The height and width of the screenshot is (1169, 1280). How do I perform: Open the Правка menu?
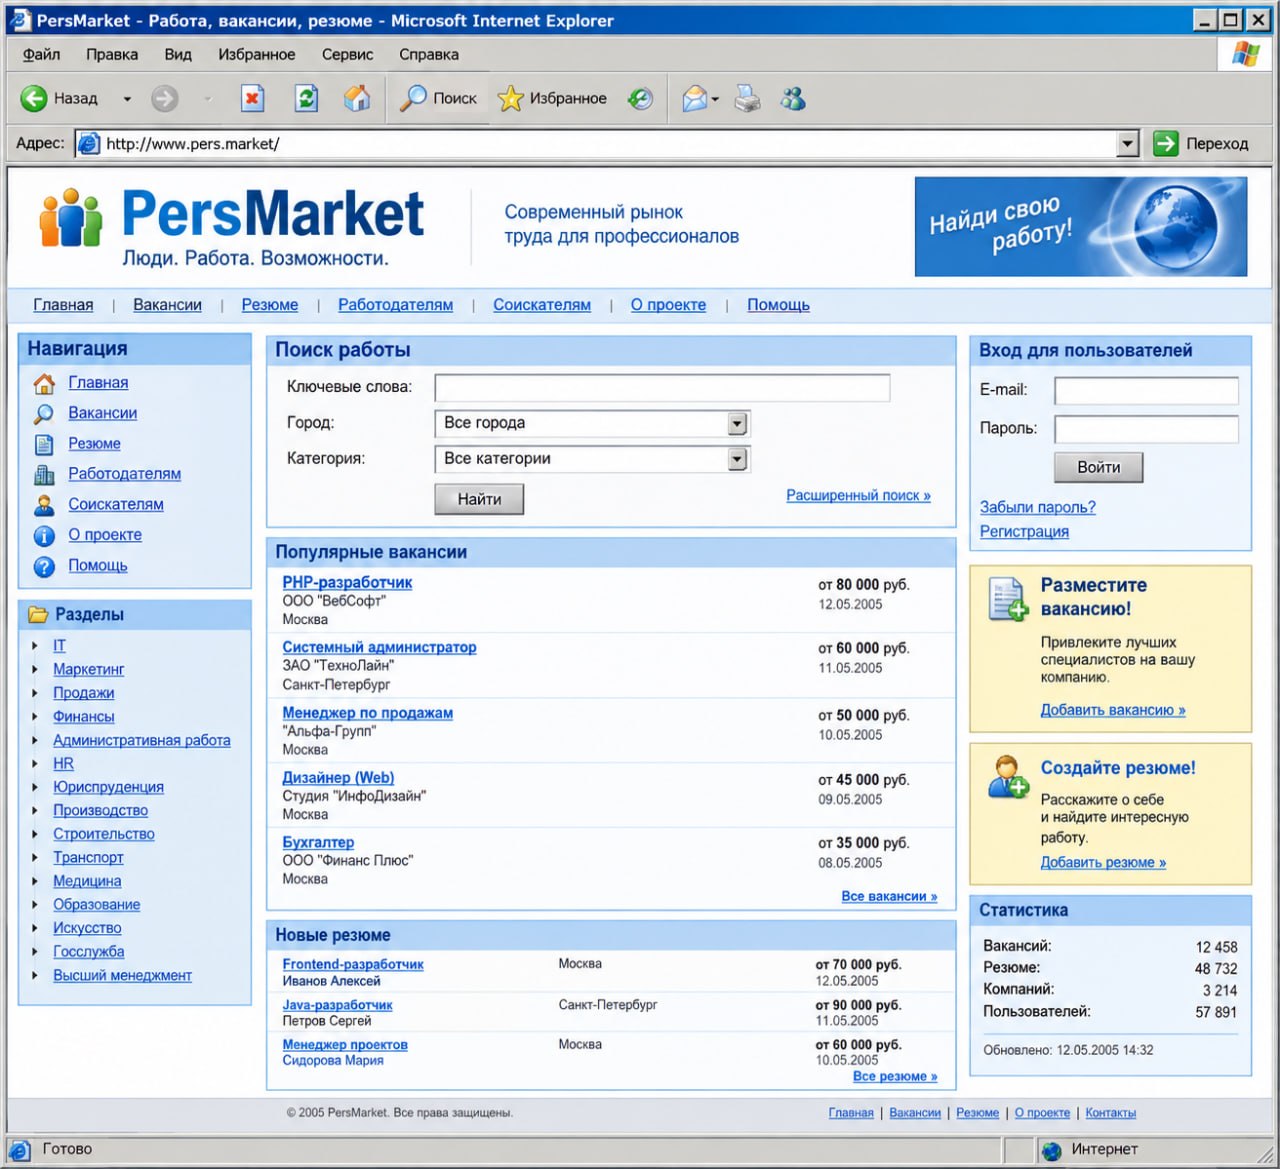coord(112,54)
